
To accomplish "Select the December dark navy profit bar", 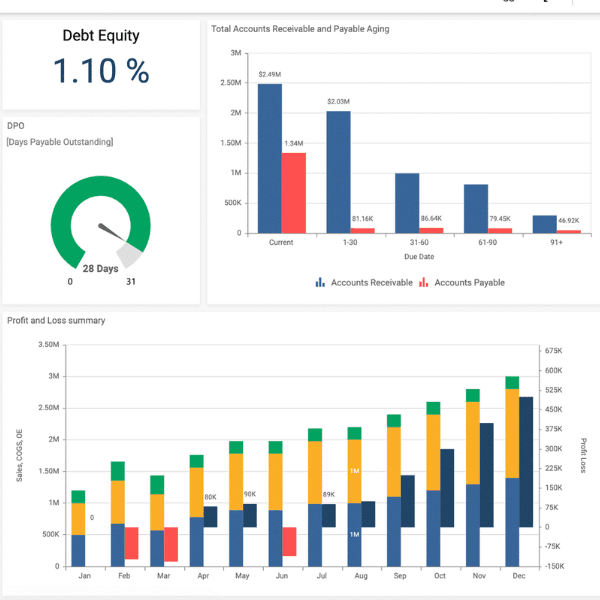I will (x=526, y=462).
